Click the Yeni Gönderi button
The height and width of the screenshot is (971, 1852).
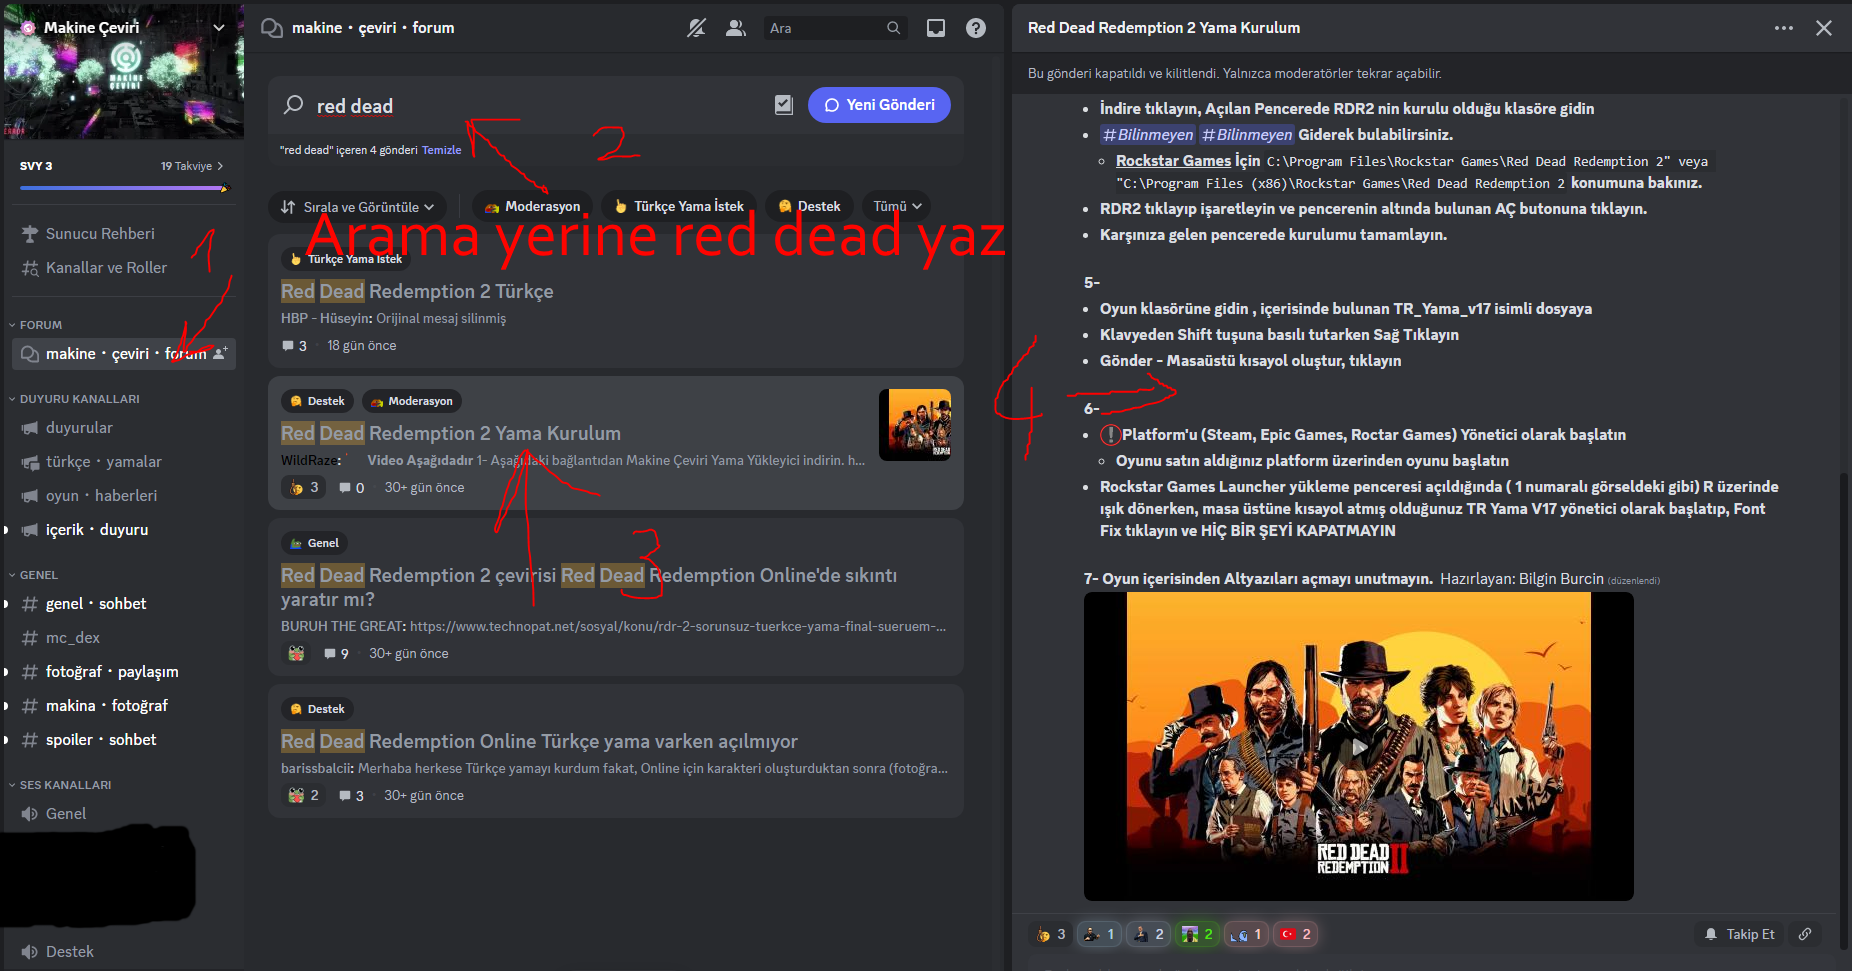[879, 105]
